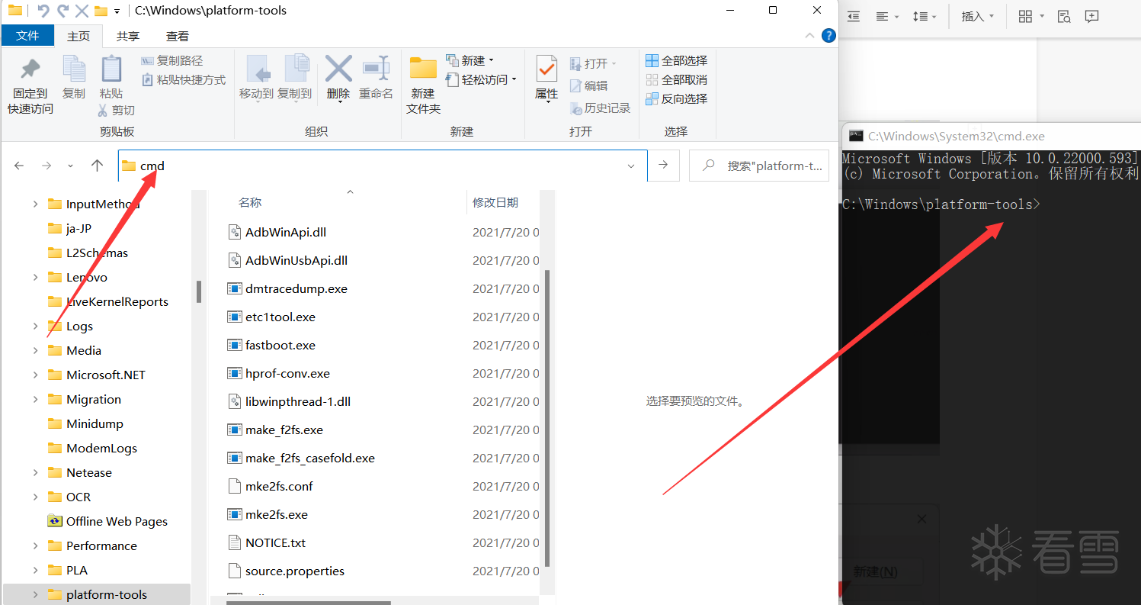Click comment icon in background editor toolbar

click(x=1091, y=16)
